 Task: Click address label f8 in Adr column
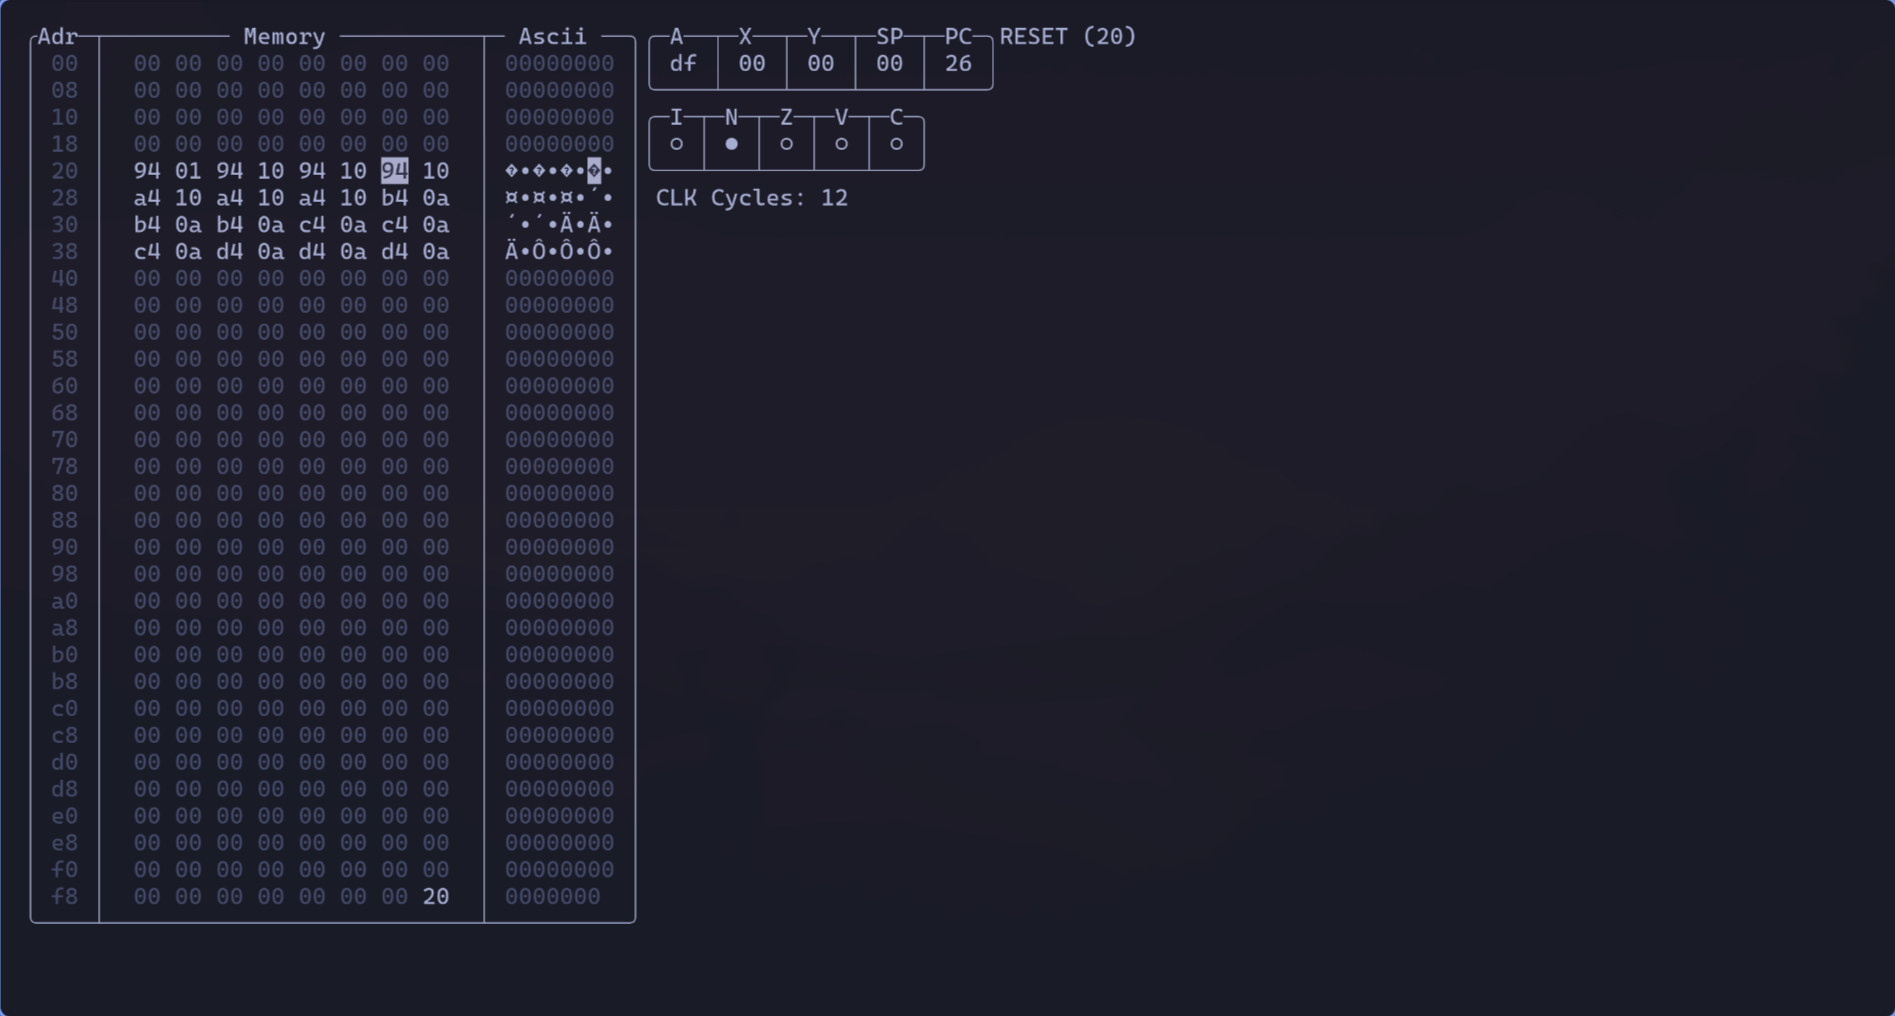point(65,897)
